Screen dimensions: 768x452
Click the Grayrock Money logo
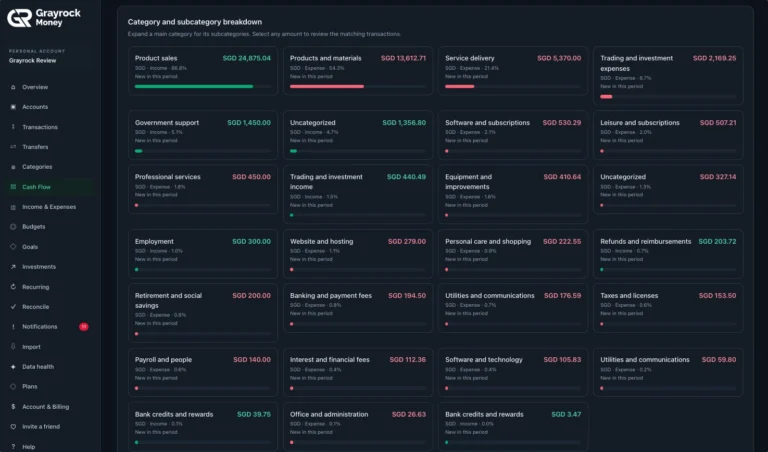[44, 18]
